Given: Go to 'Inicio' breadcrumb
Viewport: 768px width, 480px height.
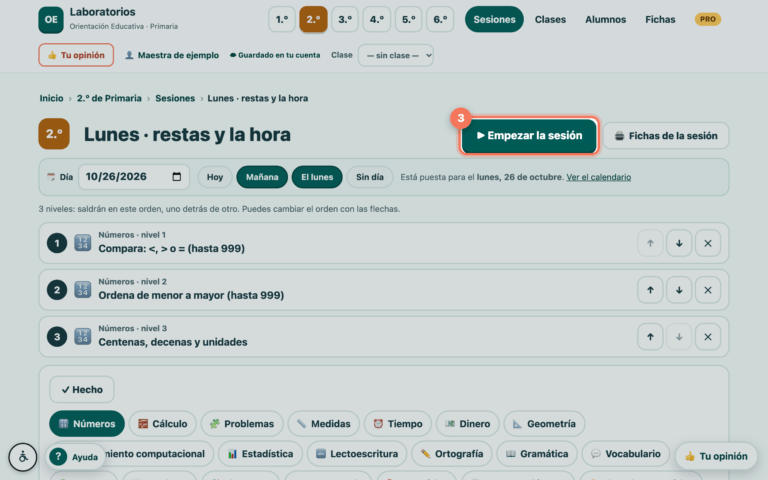Looking at the screenshot, I should [51, 98].
